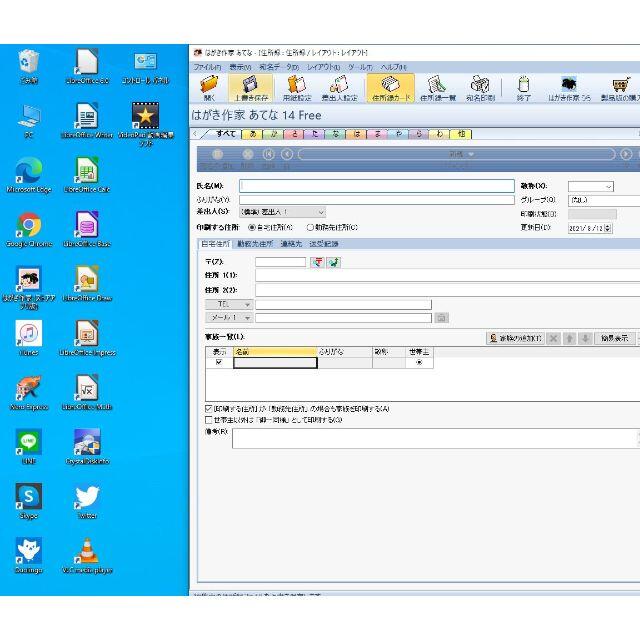This screenshot has width=640, height=640.
Task: Open the ヘルプ menu
Action: coord(393,67)
